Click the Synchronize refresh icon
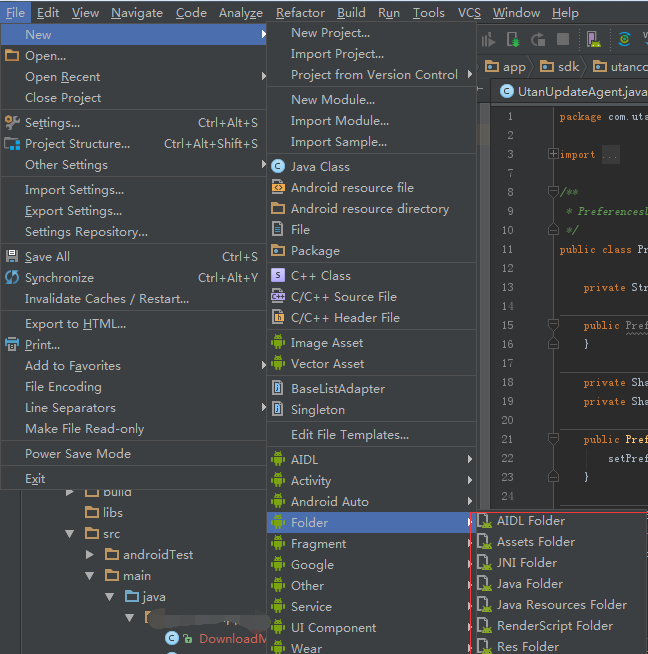The width and height of the screenshot is (648, 654). [12, 278]
